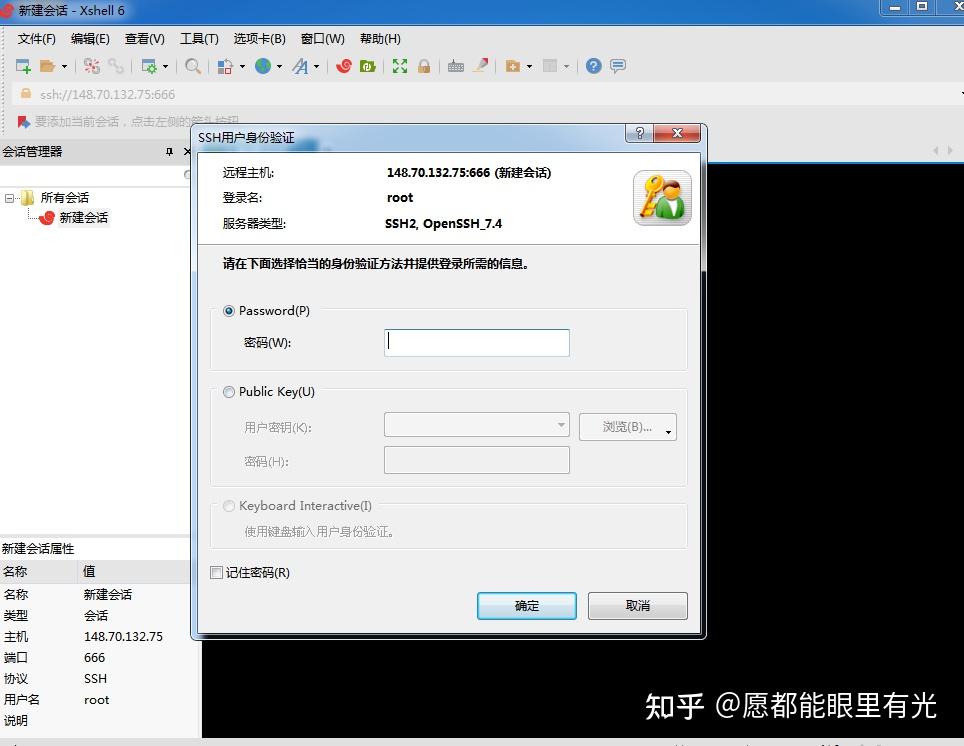Image resolution: width=964 pixels, height=746 pixels.
Task: Click the protocol value SSH
Action: pos(95,678)
